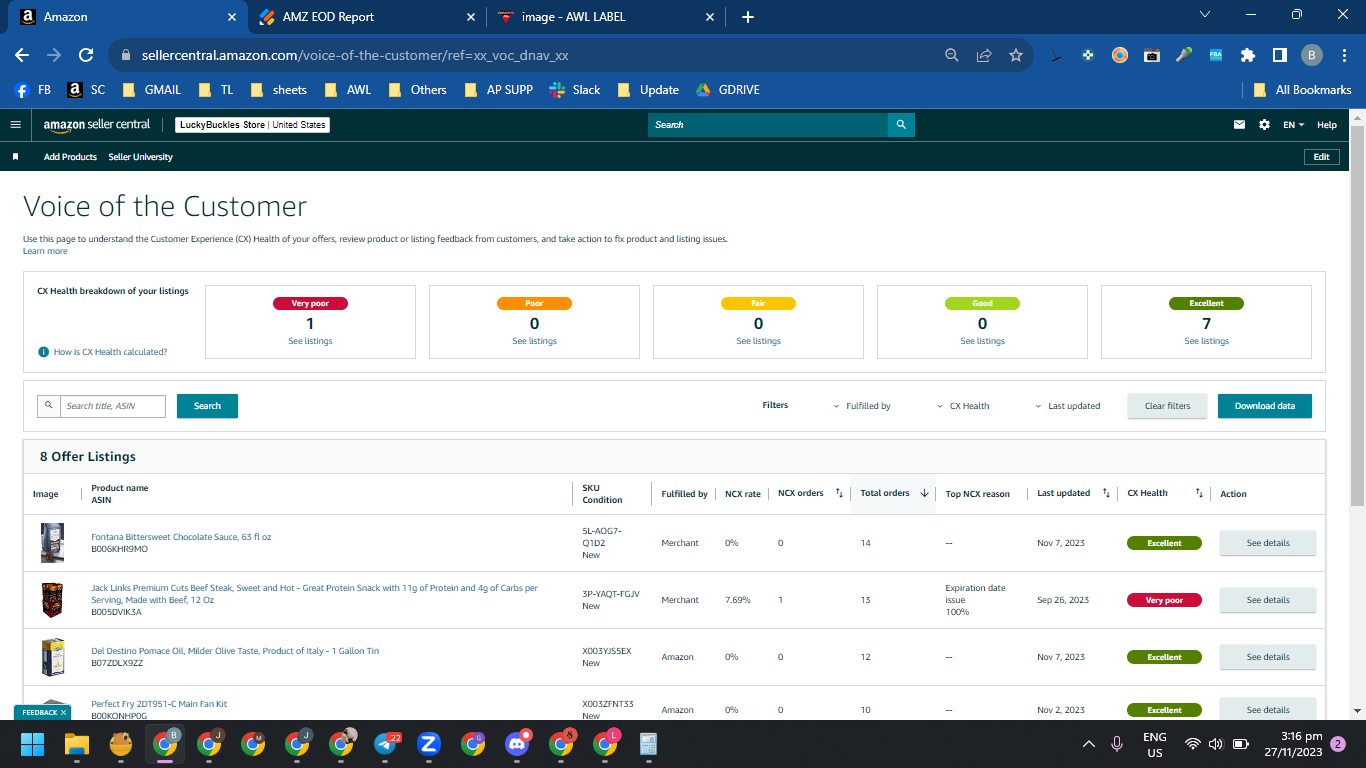This screenshot has height=768, width=1366.
Task: Close the FEEDBACK tab
Action: point(64,713)
